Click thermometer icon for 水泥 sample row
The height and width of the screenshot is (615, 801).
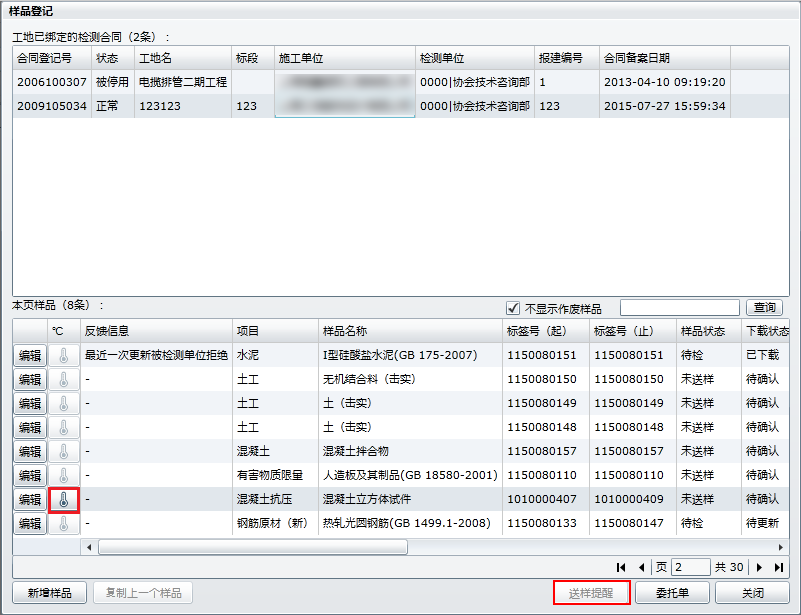pos(64,355)
